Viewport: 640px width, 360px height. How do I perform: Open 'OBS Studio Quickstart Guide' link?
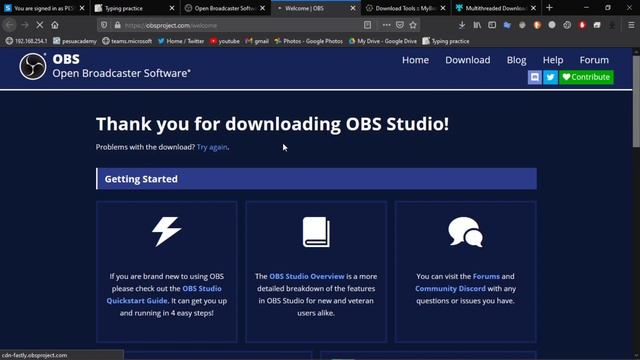point(164,294)
